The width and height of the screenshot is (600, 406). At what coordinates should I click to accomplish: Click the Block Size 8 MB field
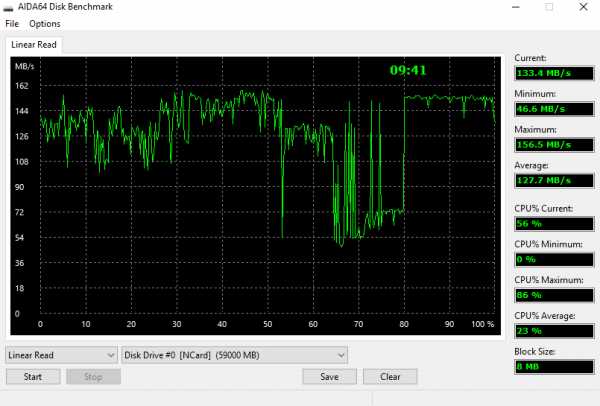pos(554,367)
